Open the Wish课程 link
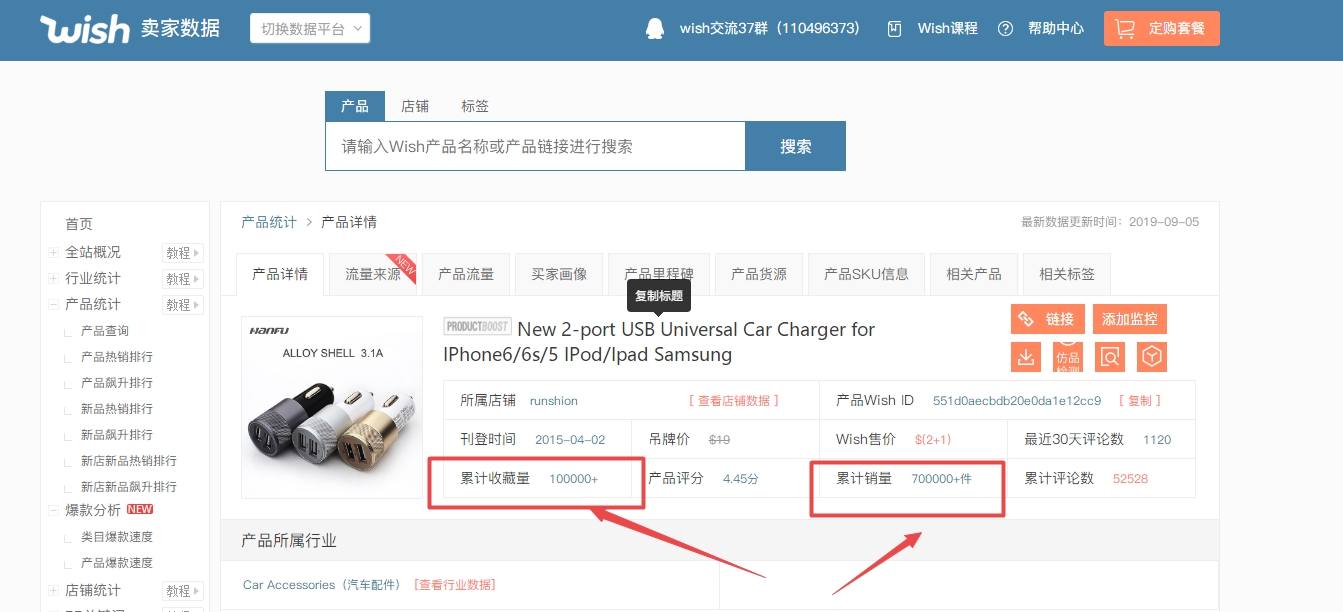1343x612 pixels. coord(948,28)
